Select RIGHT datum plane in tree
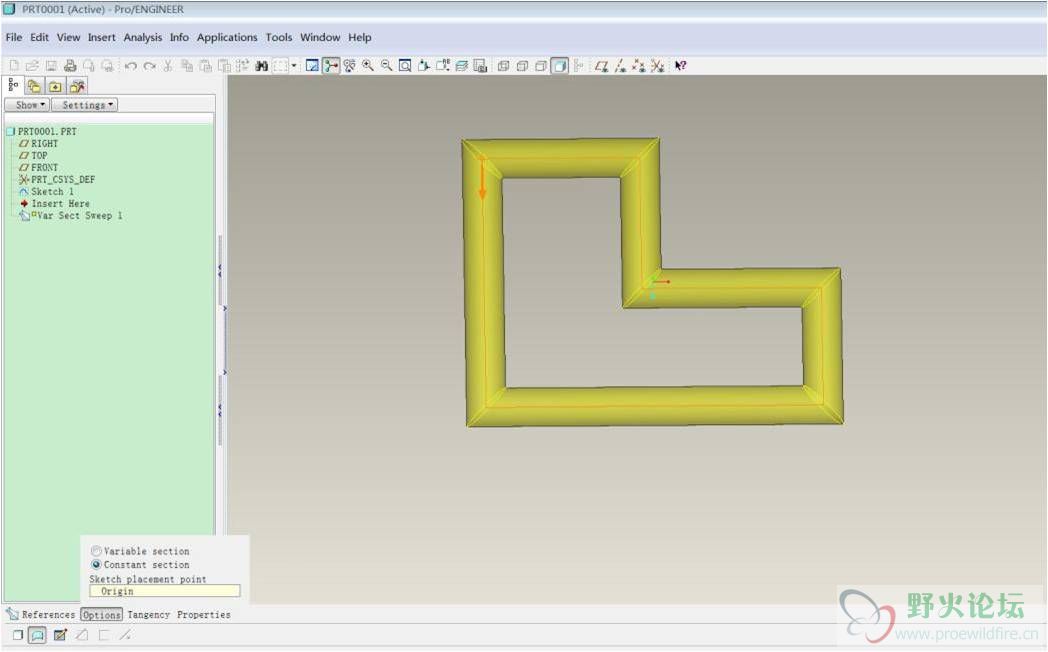This screenshot has height=652, width=1048. [39, 144]
